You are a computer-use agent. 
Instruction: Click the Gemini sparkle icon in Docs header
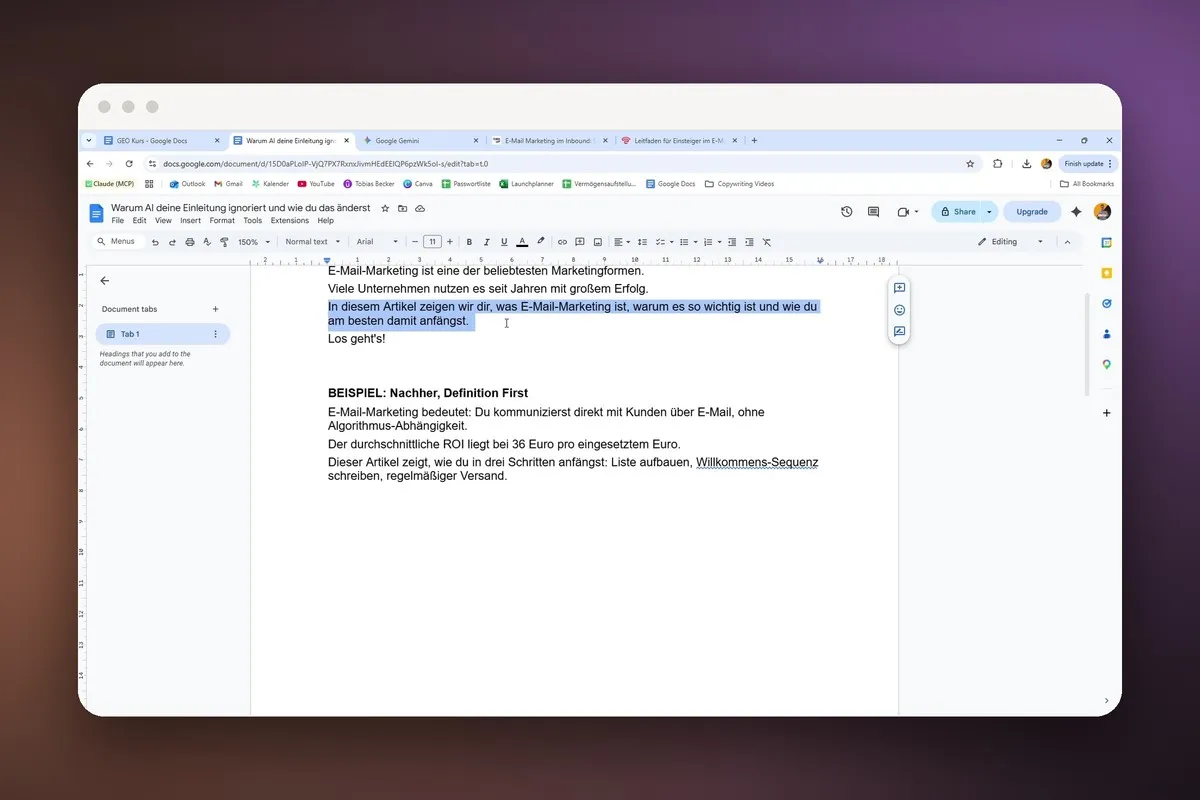(1076, 212)
